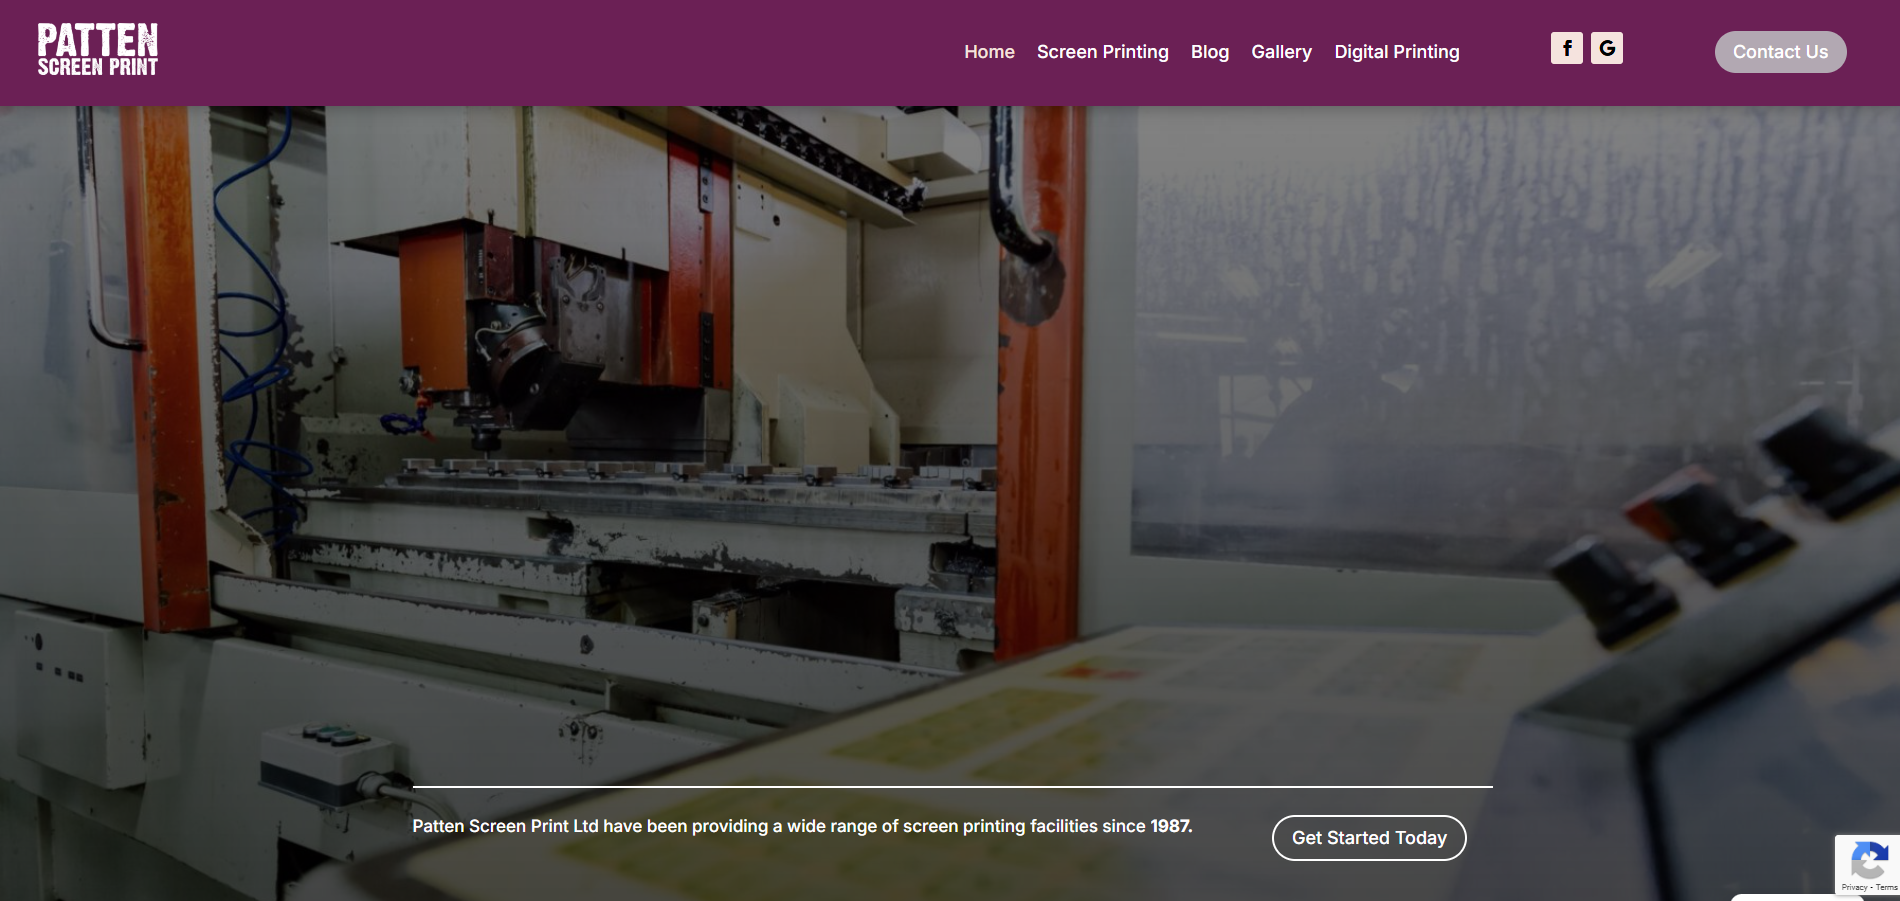Open the Screen Printing menu item
This screenshot has width=1900, height=901.
(1102, 52)
